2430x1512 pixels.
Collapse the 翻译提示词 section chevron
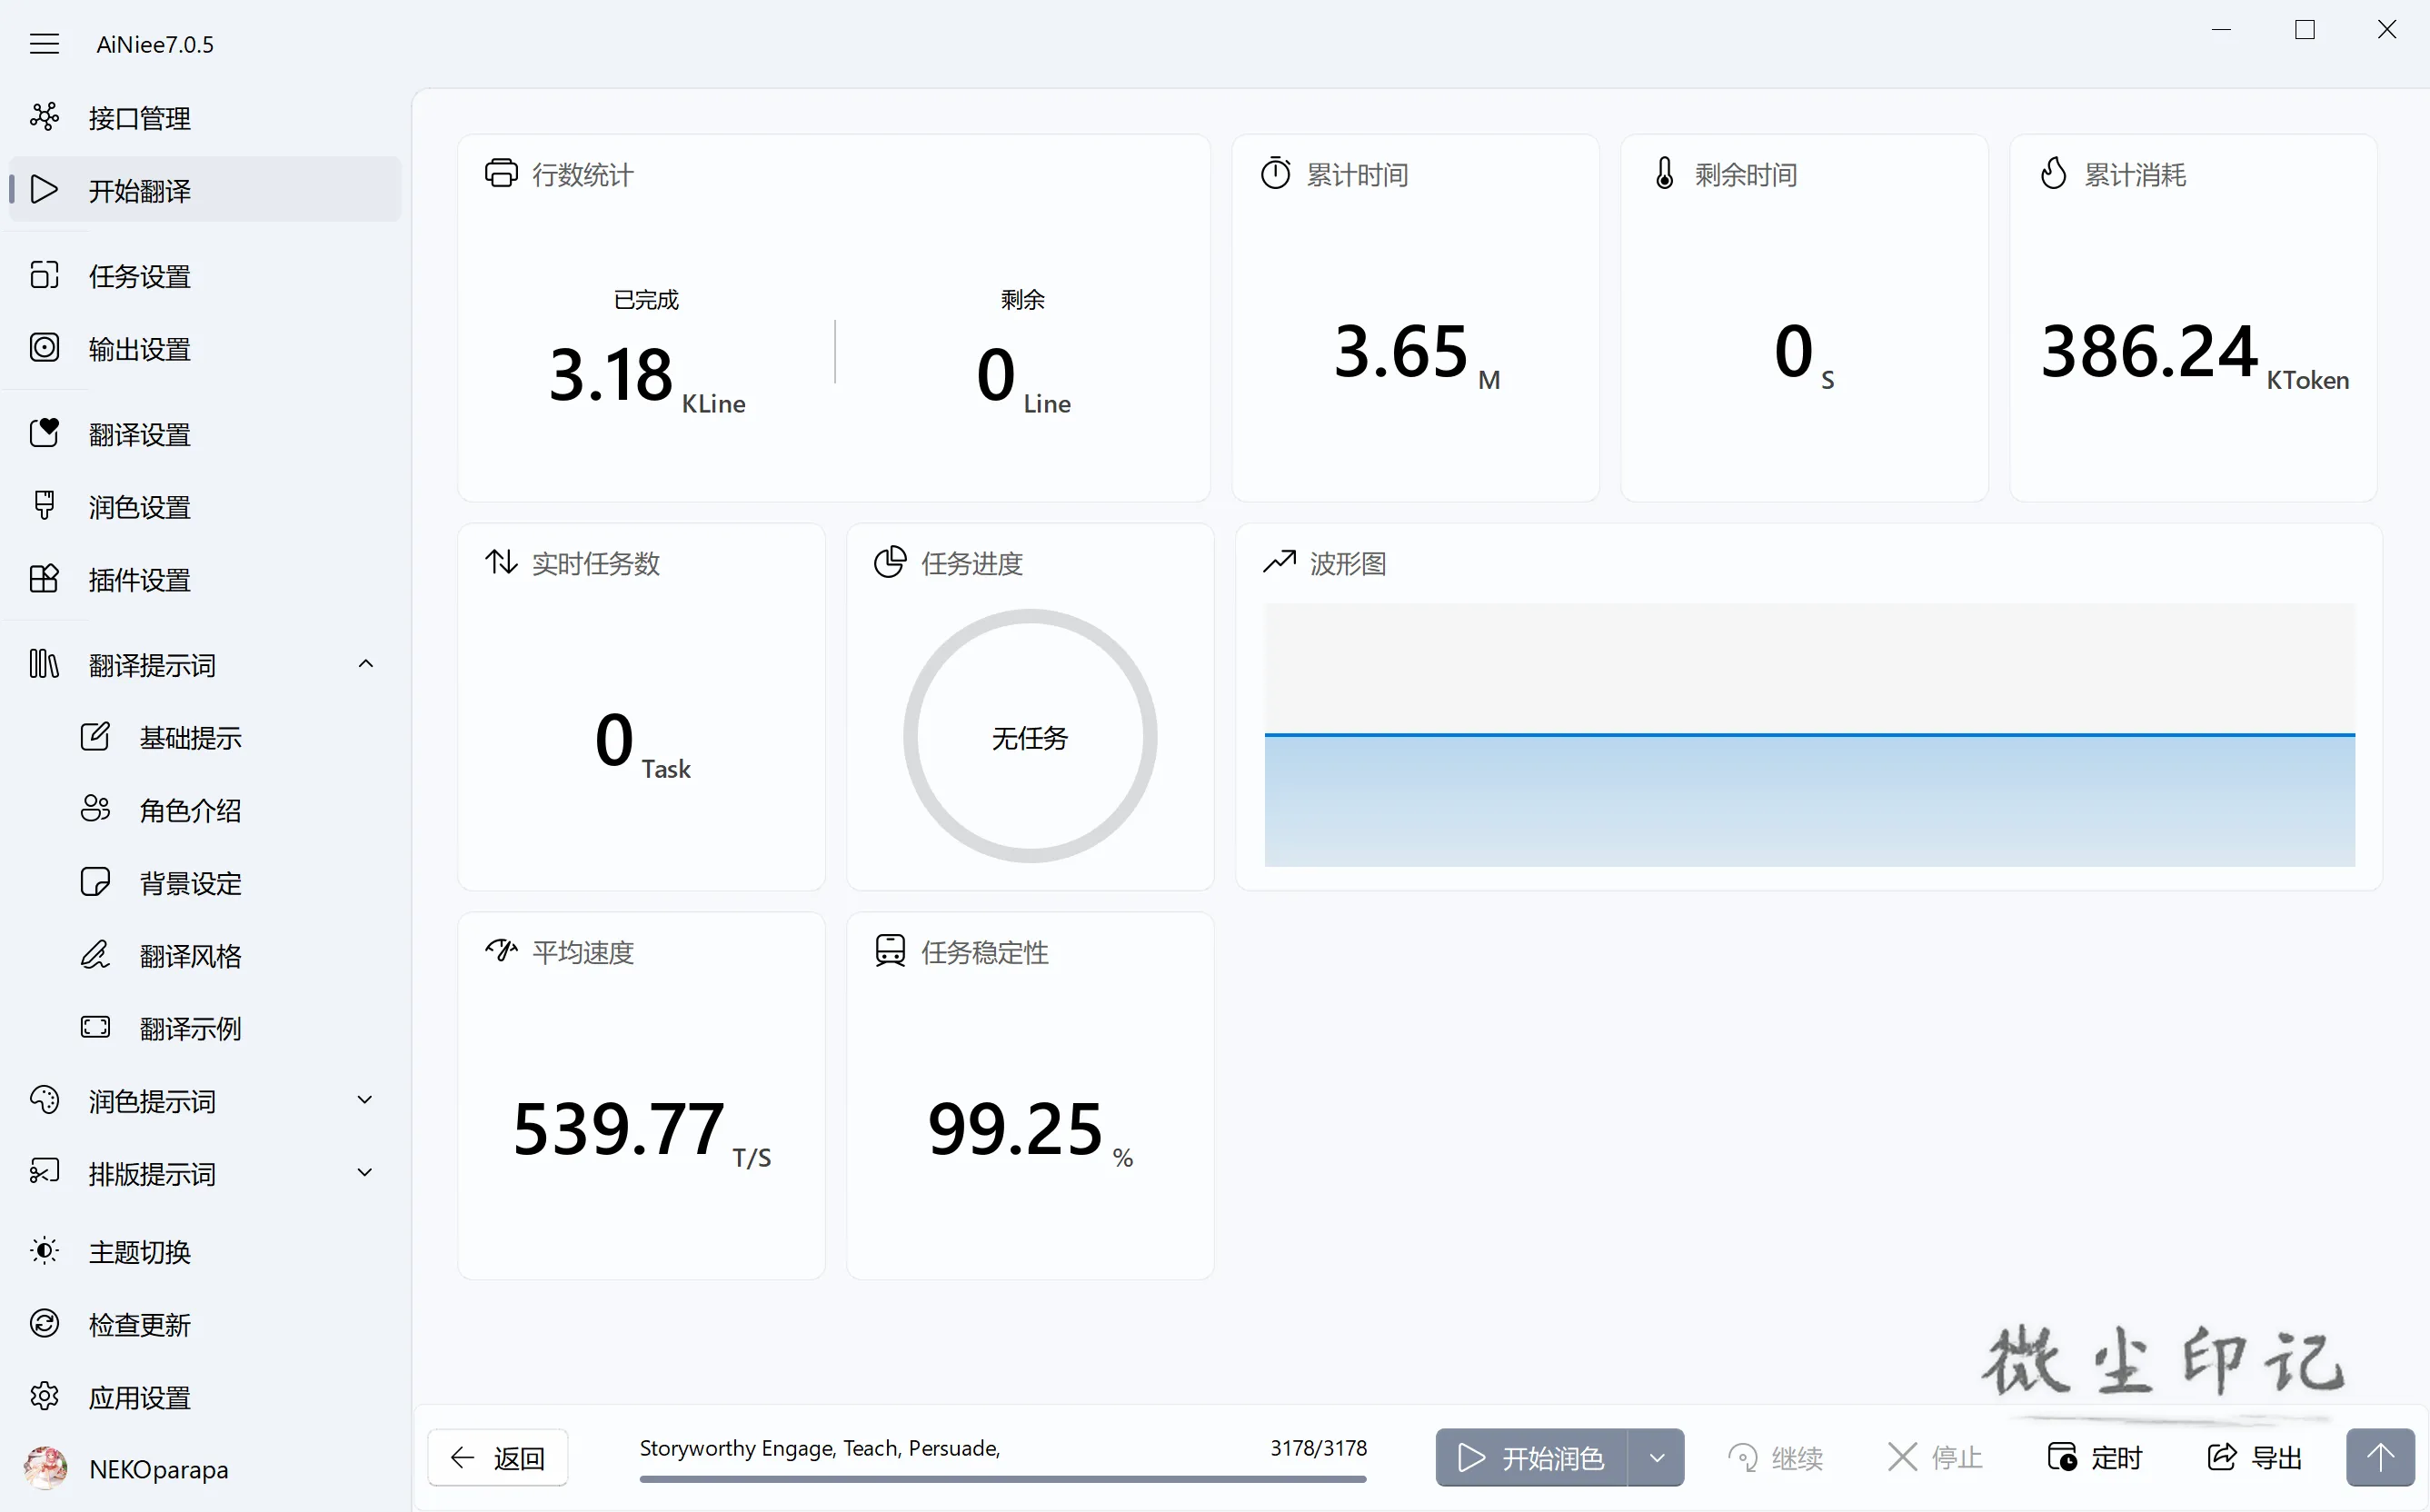[x=366, y=664]
